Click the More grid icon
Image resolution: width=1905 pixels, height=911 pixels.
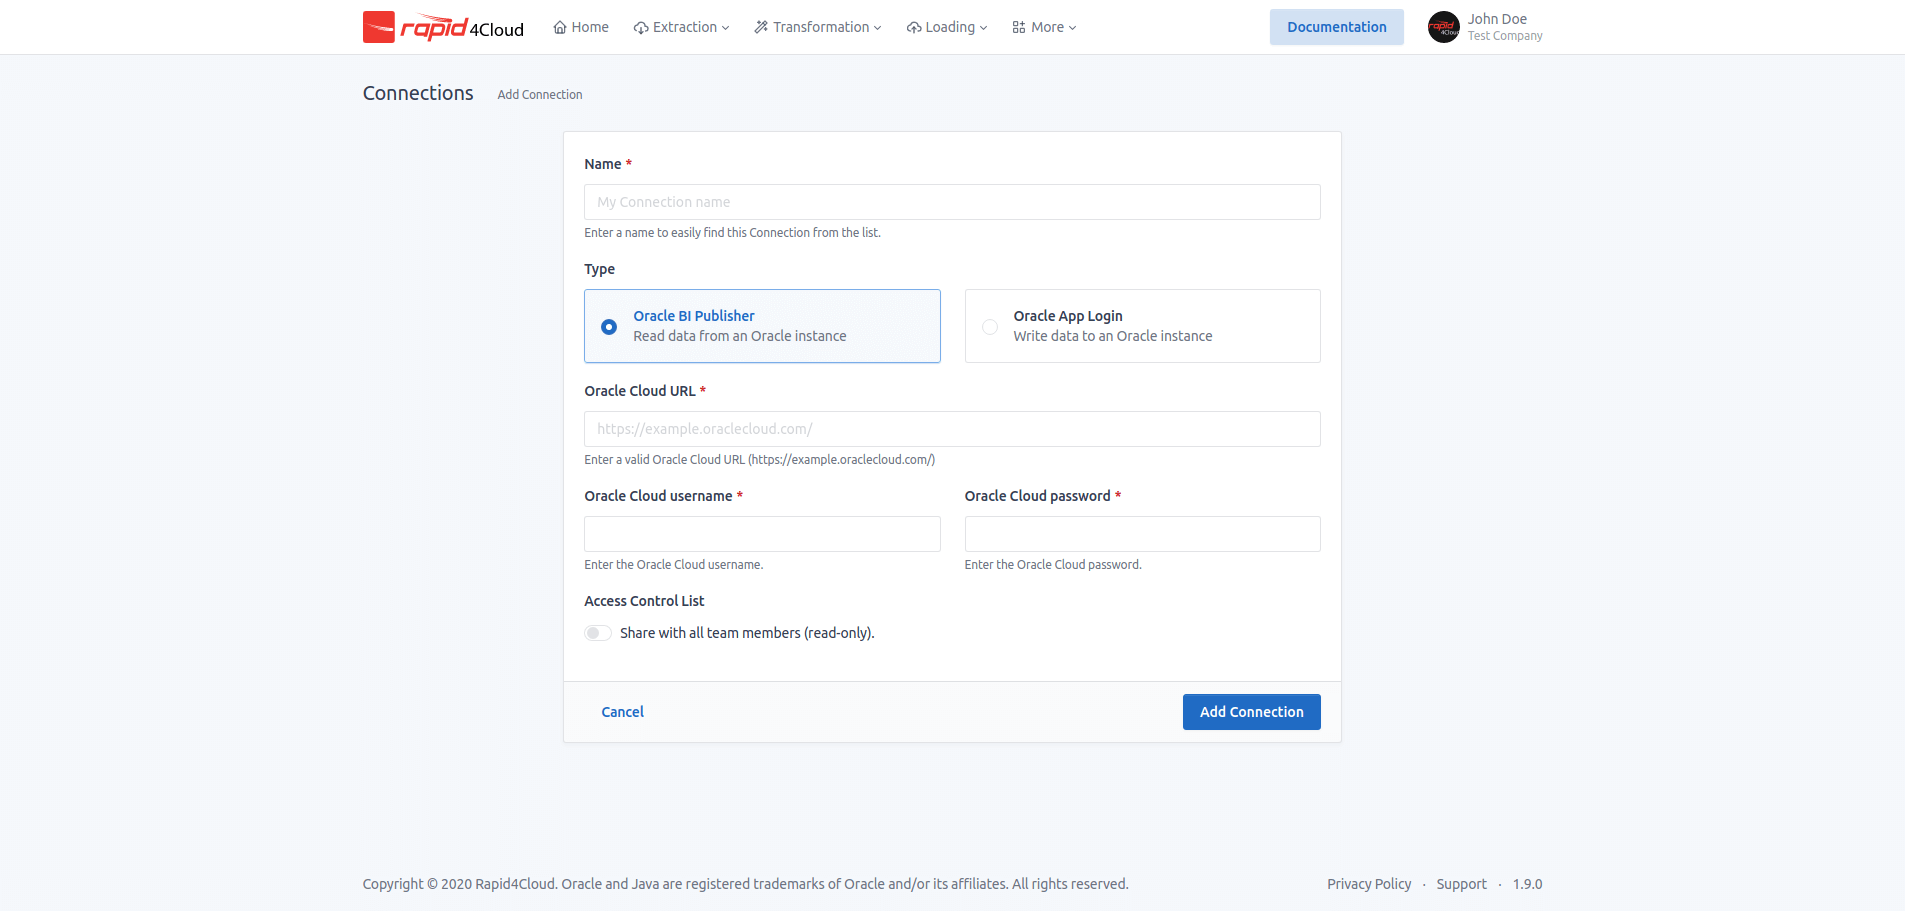pyautogui.click(x=1019, y=28)
